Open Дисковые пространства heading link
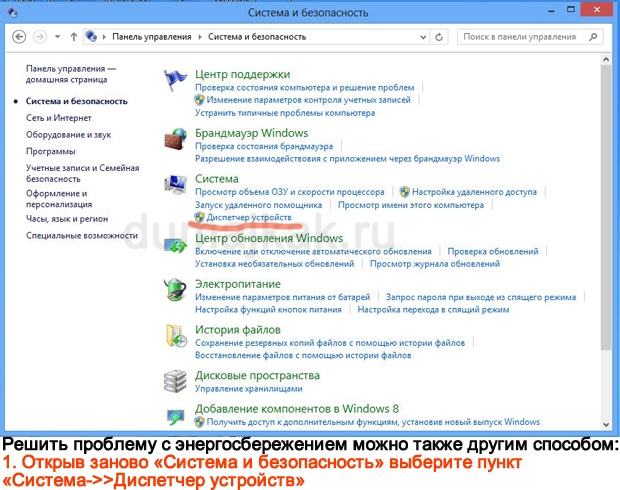Image resolution: width=620 pixels, height=490 pixels. [257, 375]
